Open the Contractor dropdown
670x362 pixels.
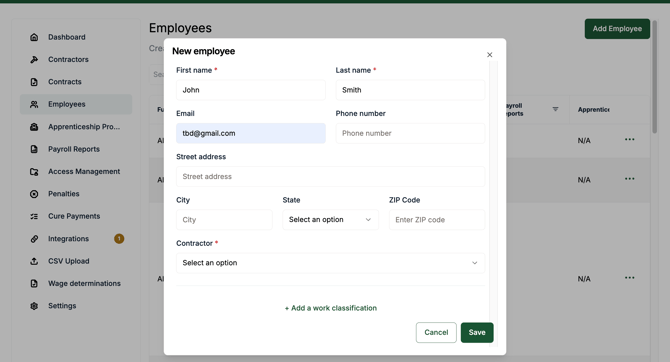(x=330, y=263)
